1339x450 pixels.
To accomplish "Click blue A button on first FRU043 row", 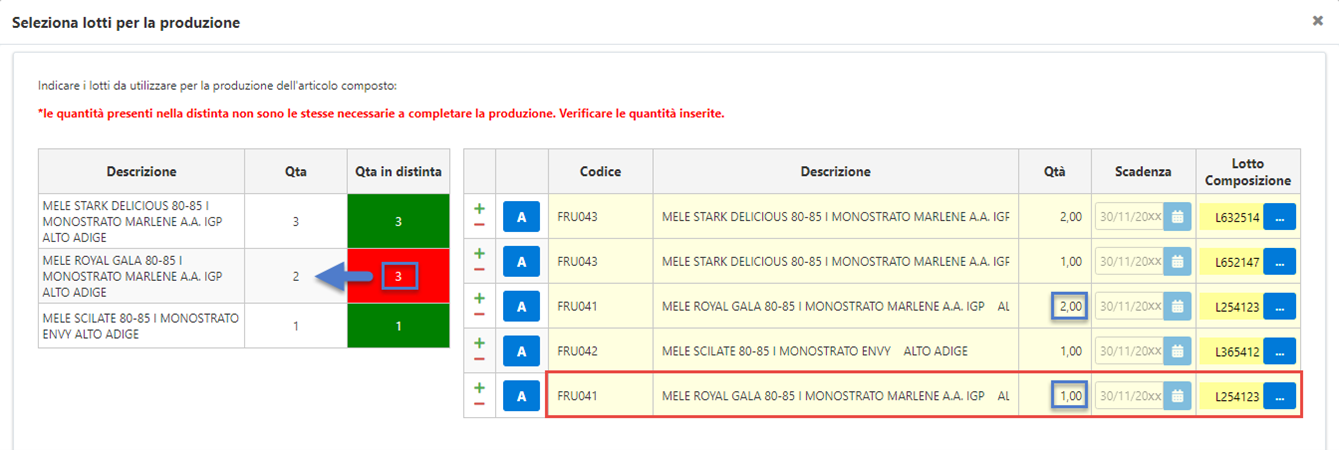I will pos(521,216).
